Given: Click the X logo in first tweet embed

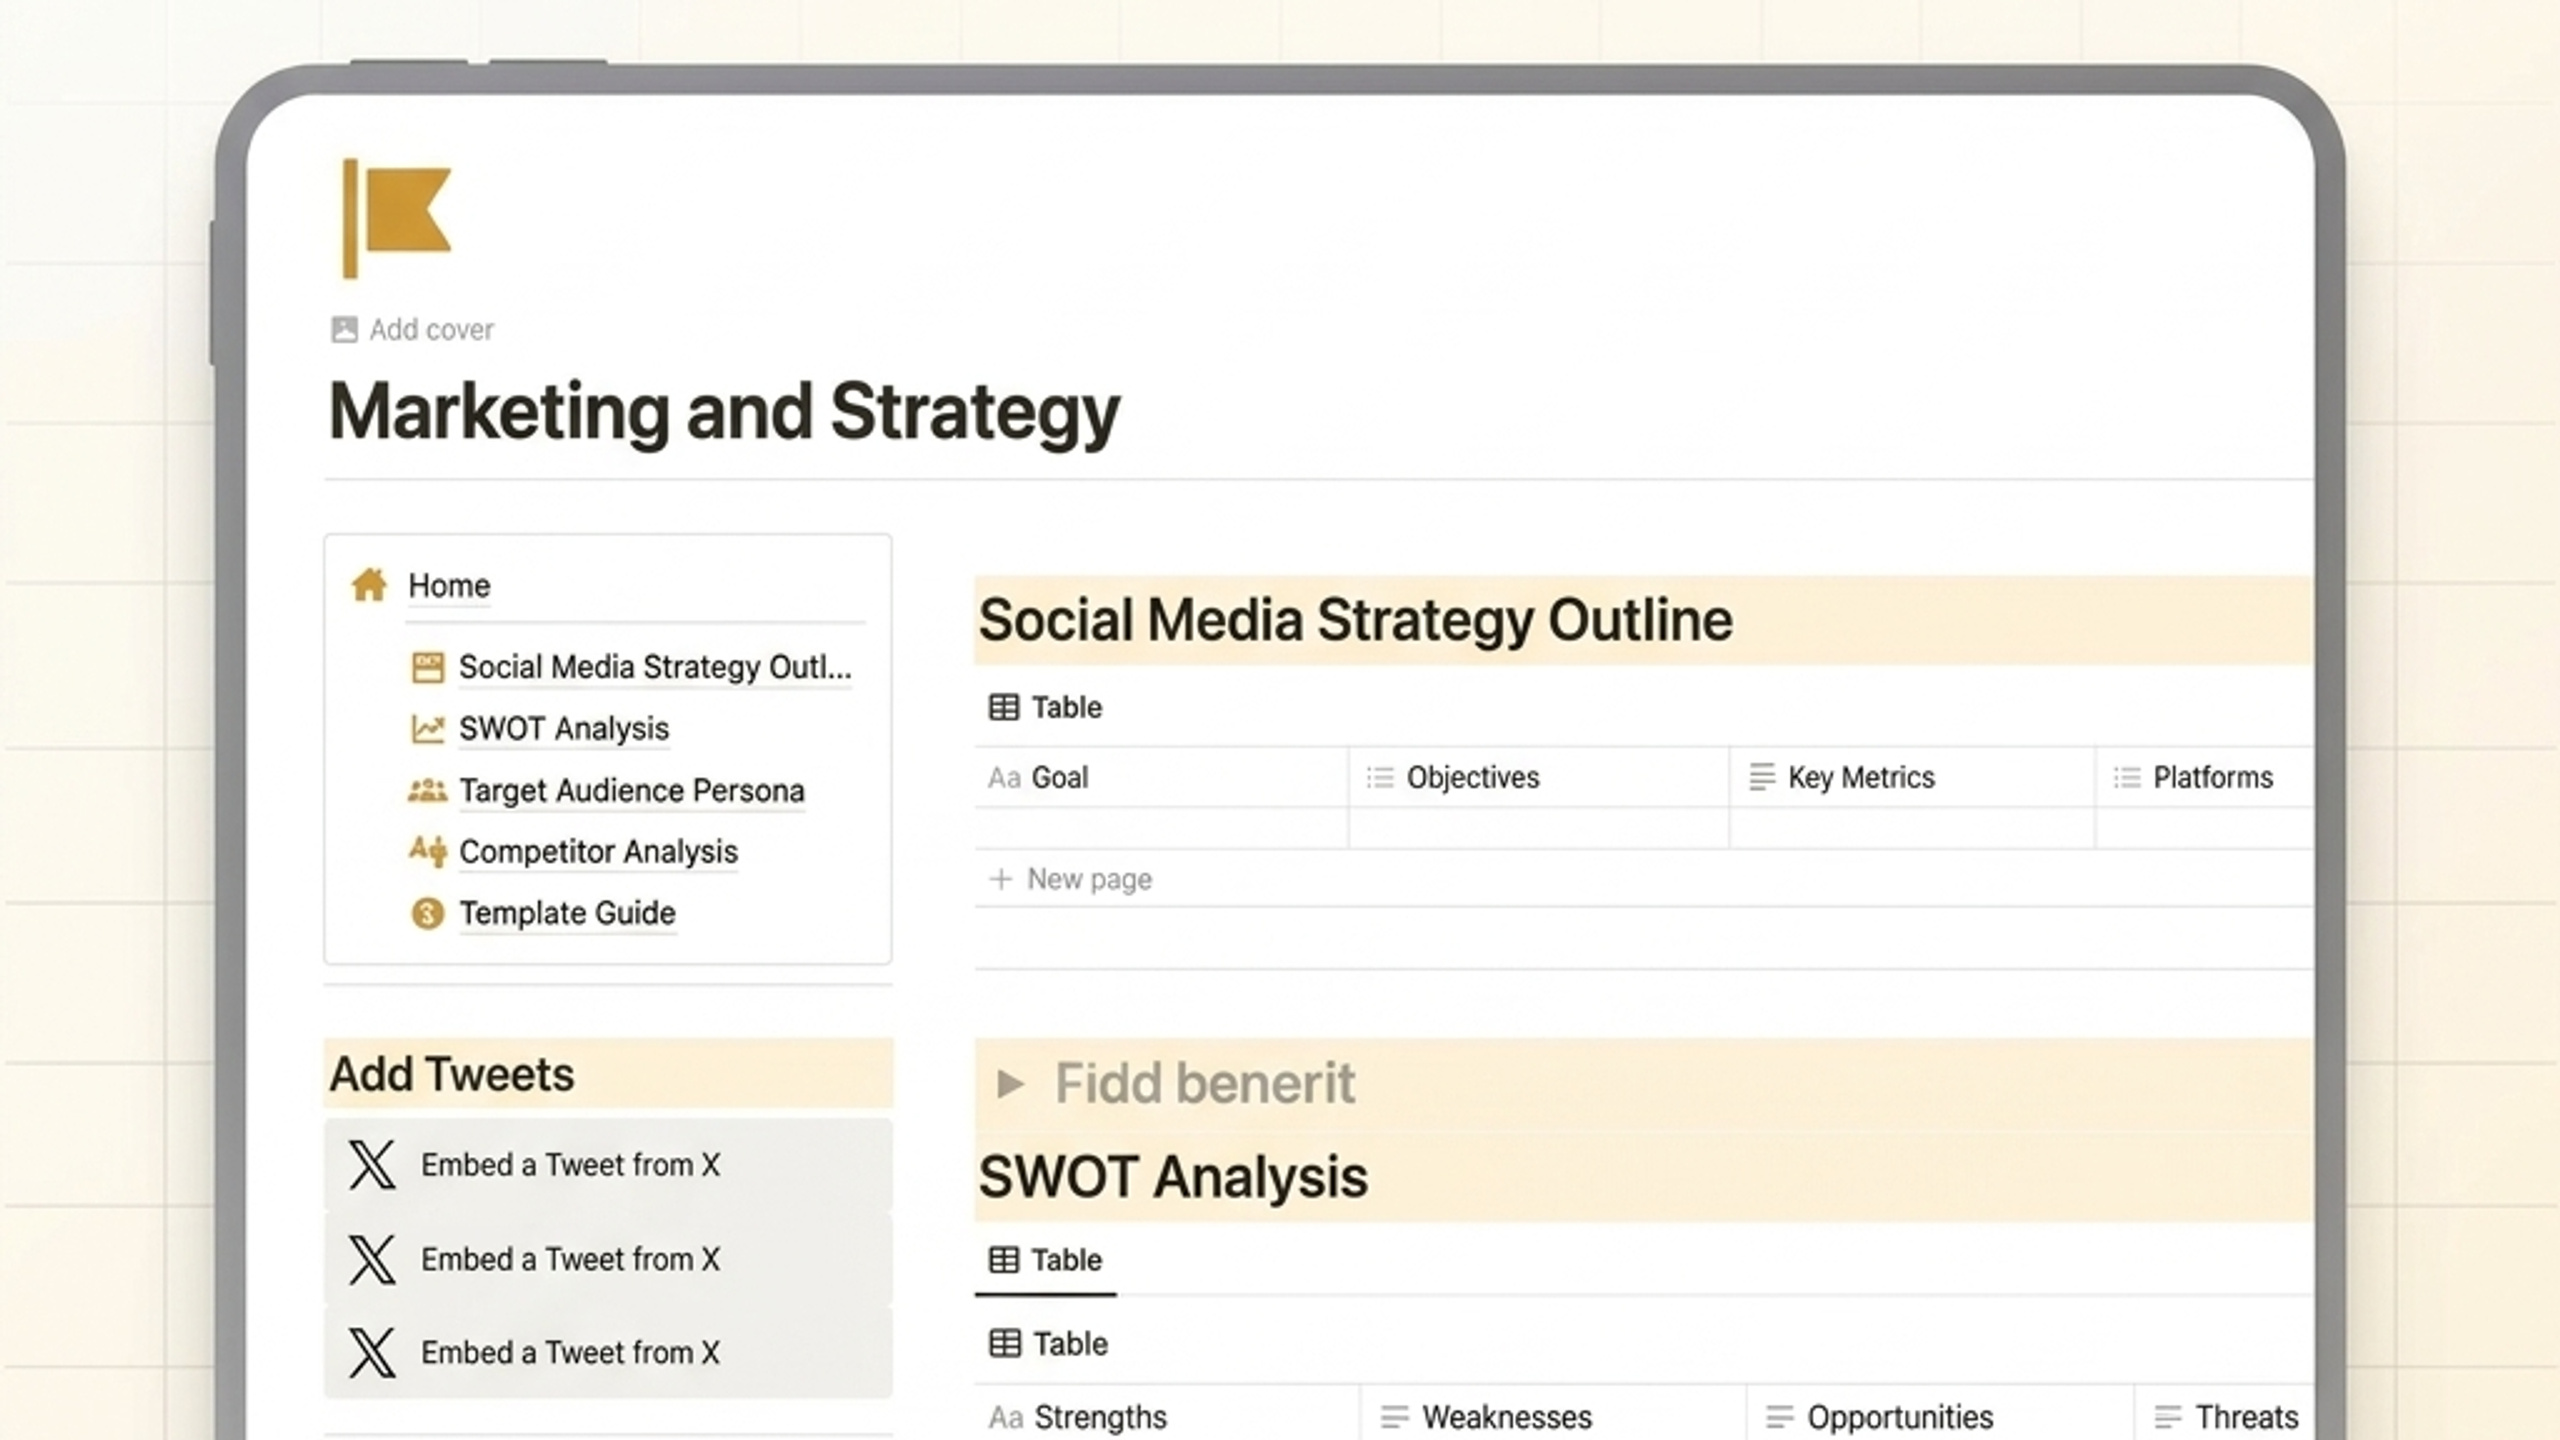Looking at the screenshot, I should point(372,1164).
